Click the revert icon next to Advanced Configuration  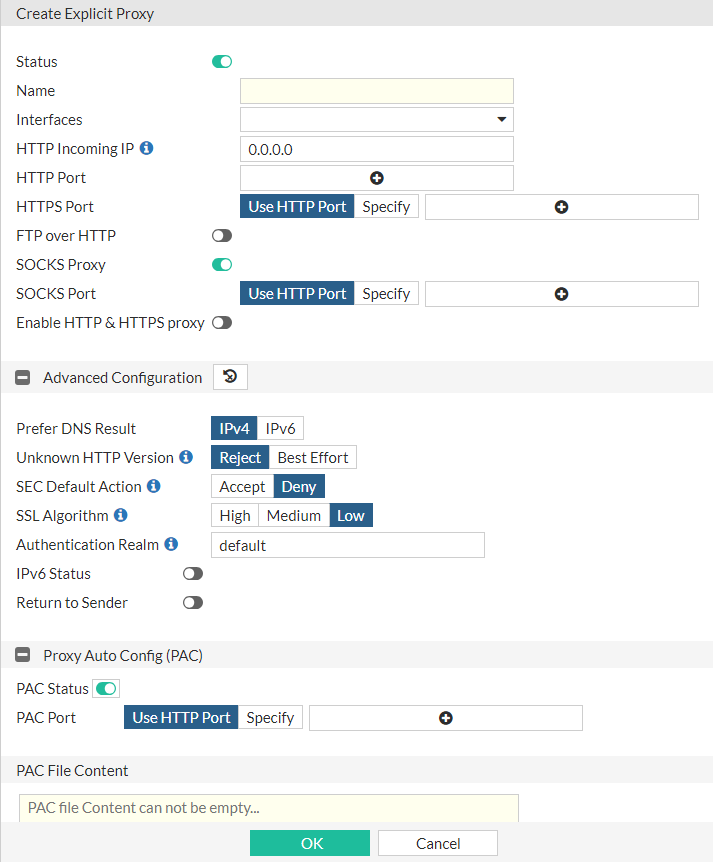pos(229,377)
